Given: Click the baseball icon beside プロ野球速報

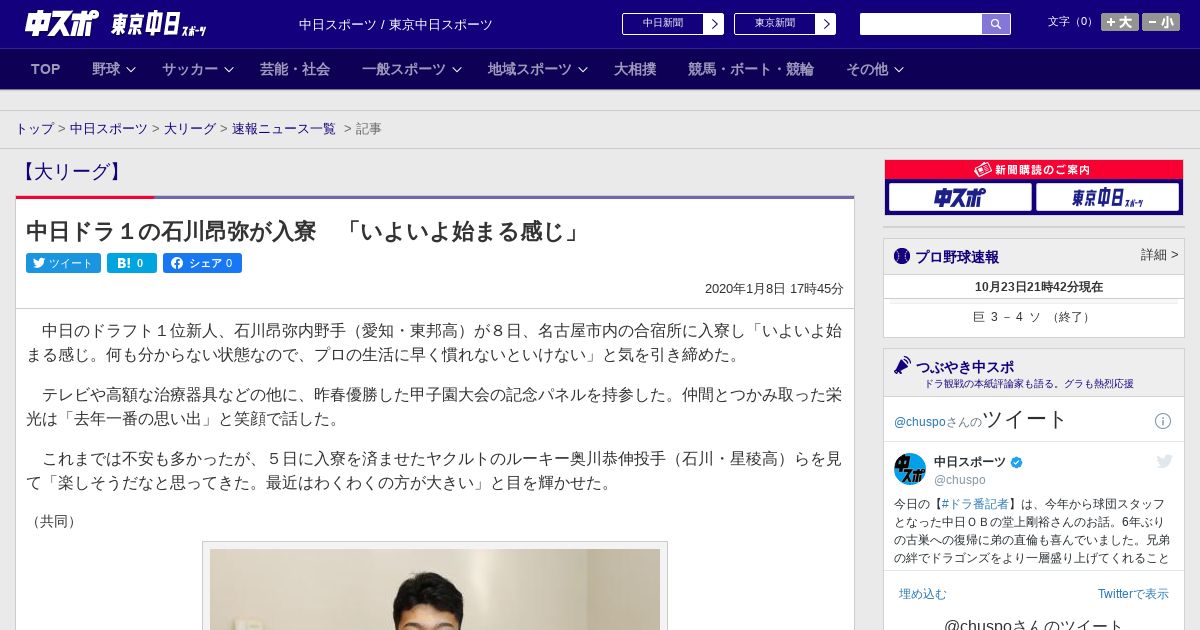Looking at the screenshot, I should tap(902, 256).
